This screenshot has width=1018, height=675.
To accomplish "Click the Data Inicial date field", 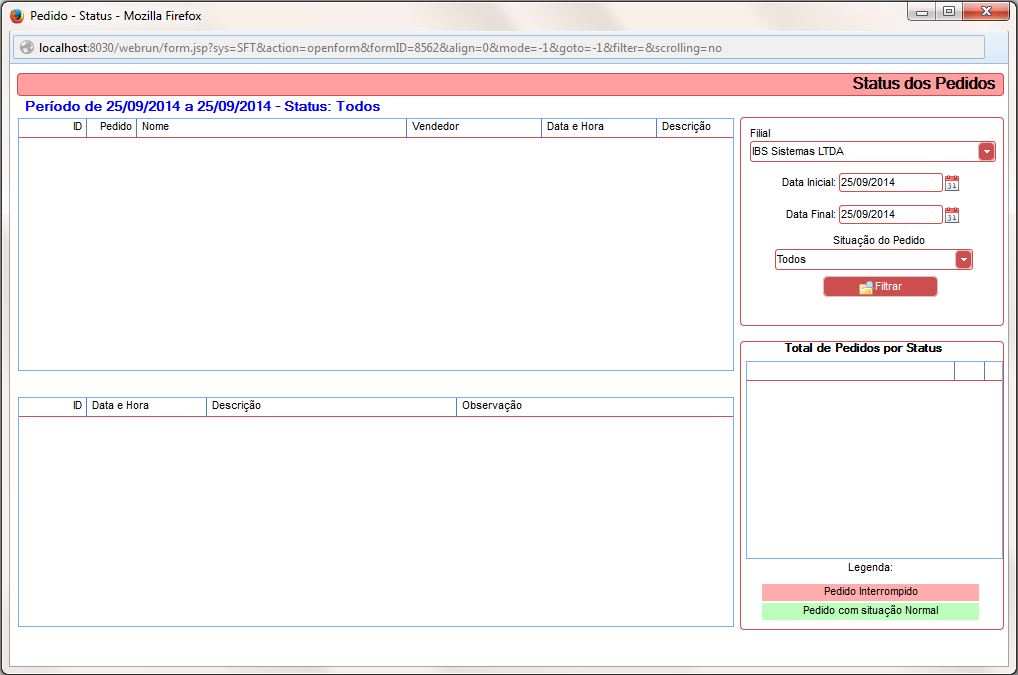I will pos(890,182).
